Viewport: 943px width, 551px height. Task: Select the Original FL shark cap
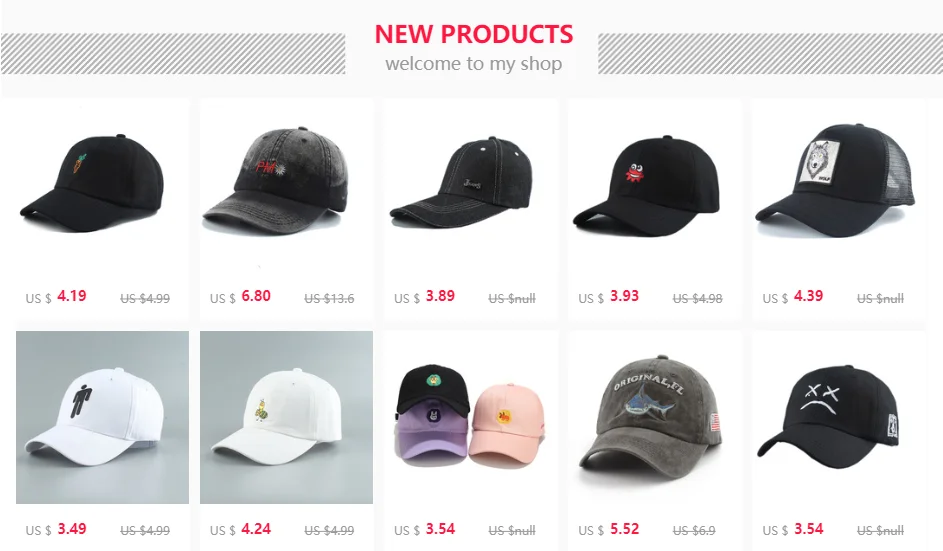tap(652, 419)
